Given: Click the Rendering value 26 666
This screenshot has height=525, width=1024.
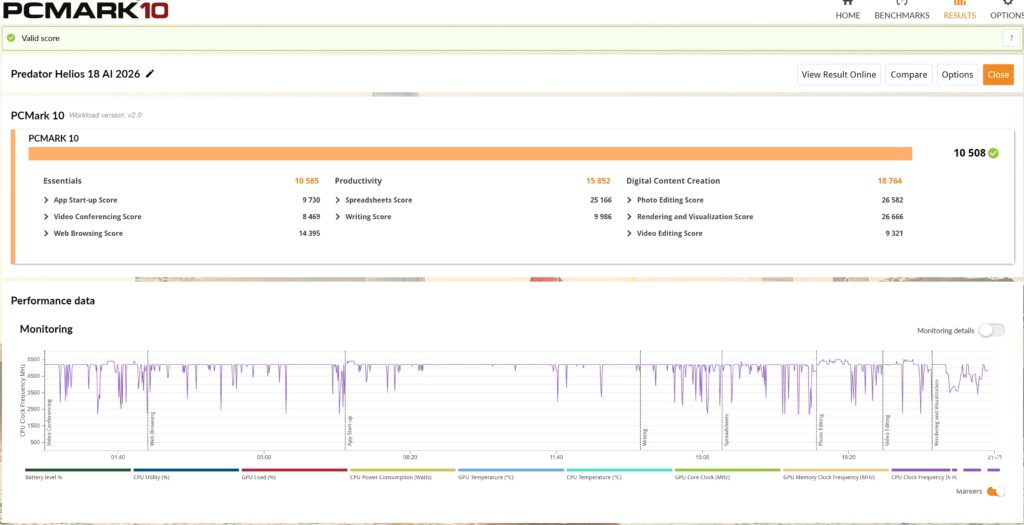Looking at the screenshot, I should [892, 217].
